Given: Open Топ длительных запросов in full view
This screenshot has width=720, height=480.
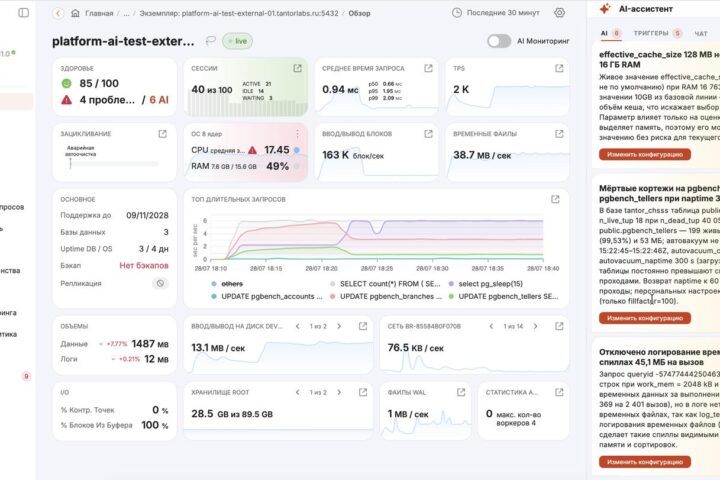Looking at the screenshot, I should 555,199.
